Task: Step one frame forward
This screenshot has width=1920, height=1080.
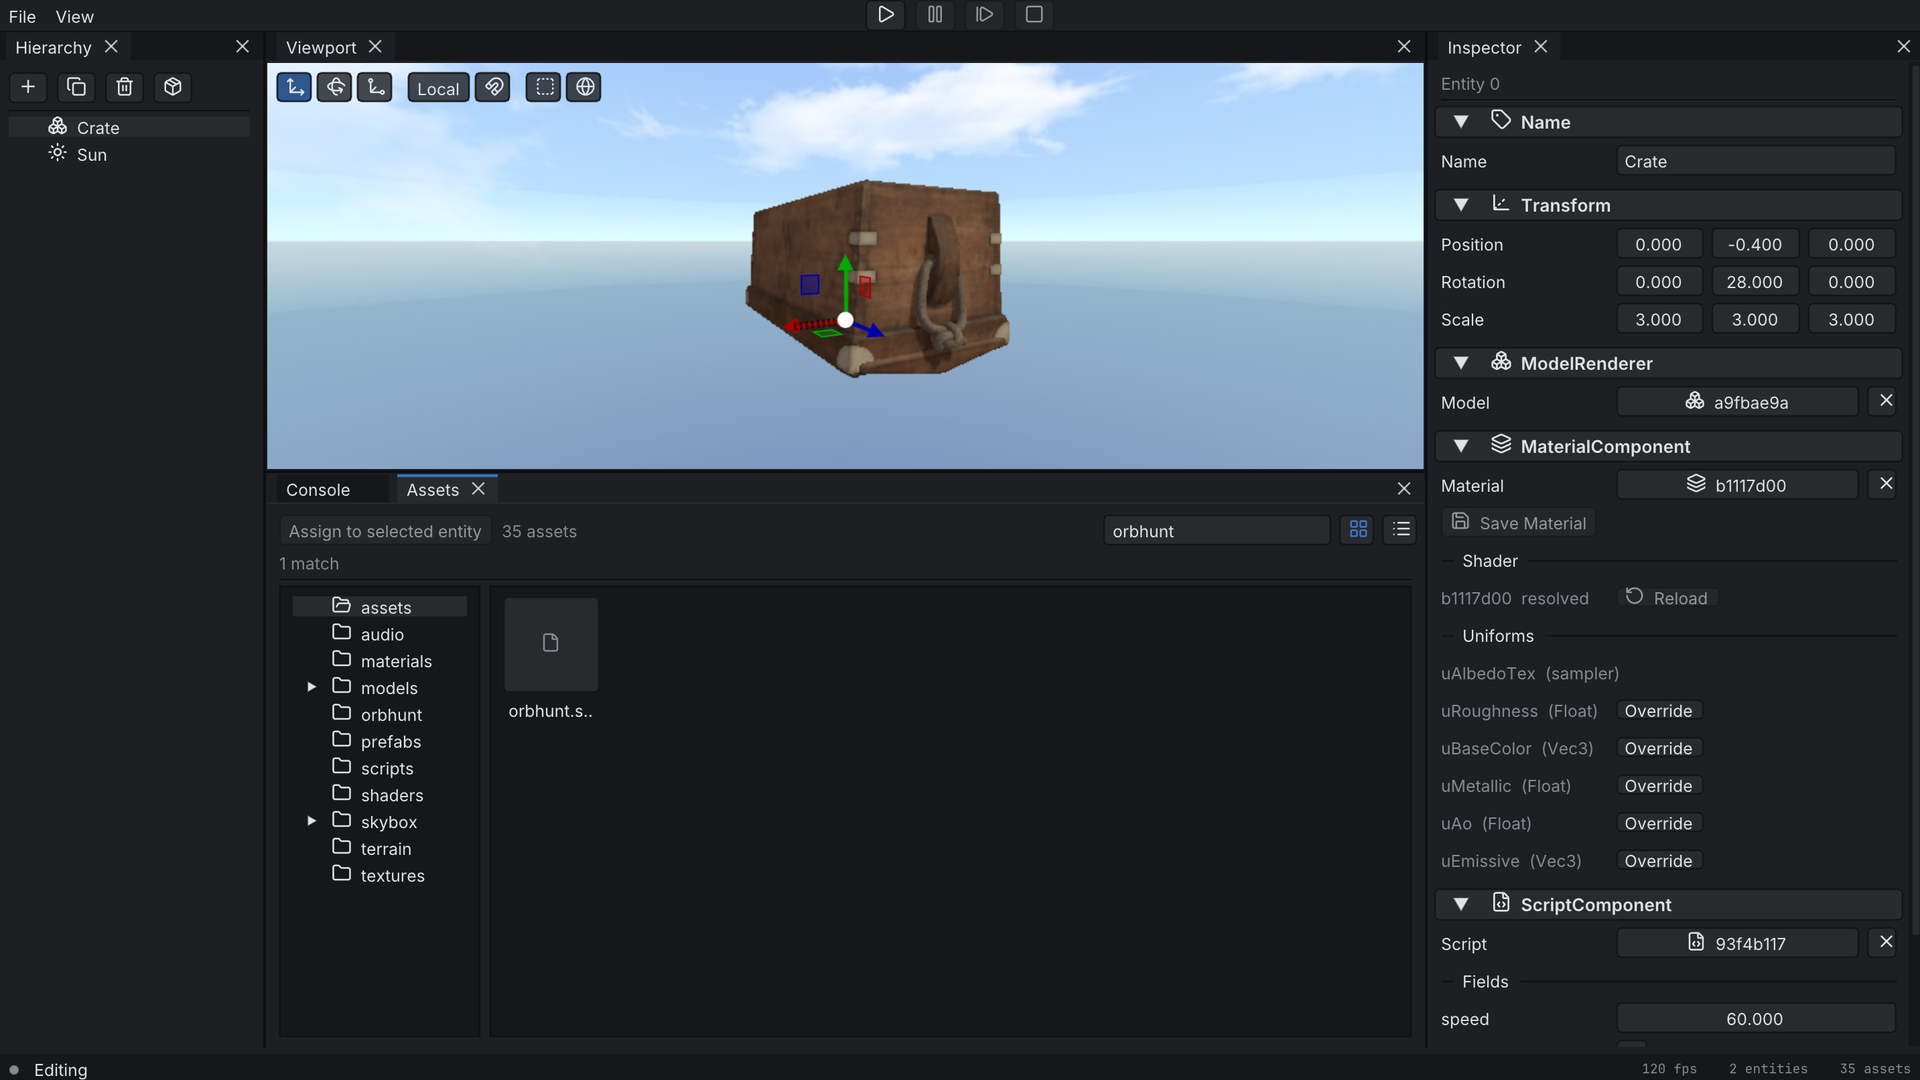Action: tap(985, 15)
